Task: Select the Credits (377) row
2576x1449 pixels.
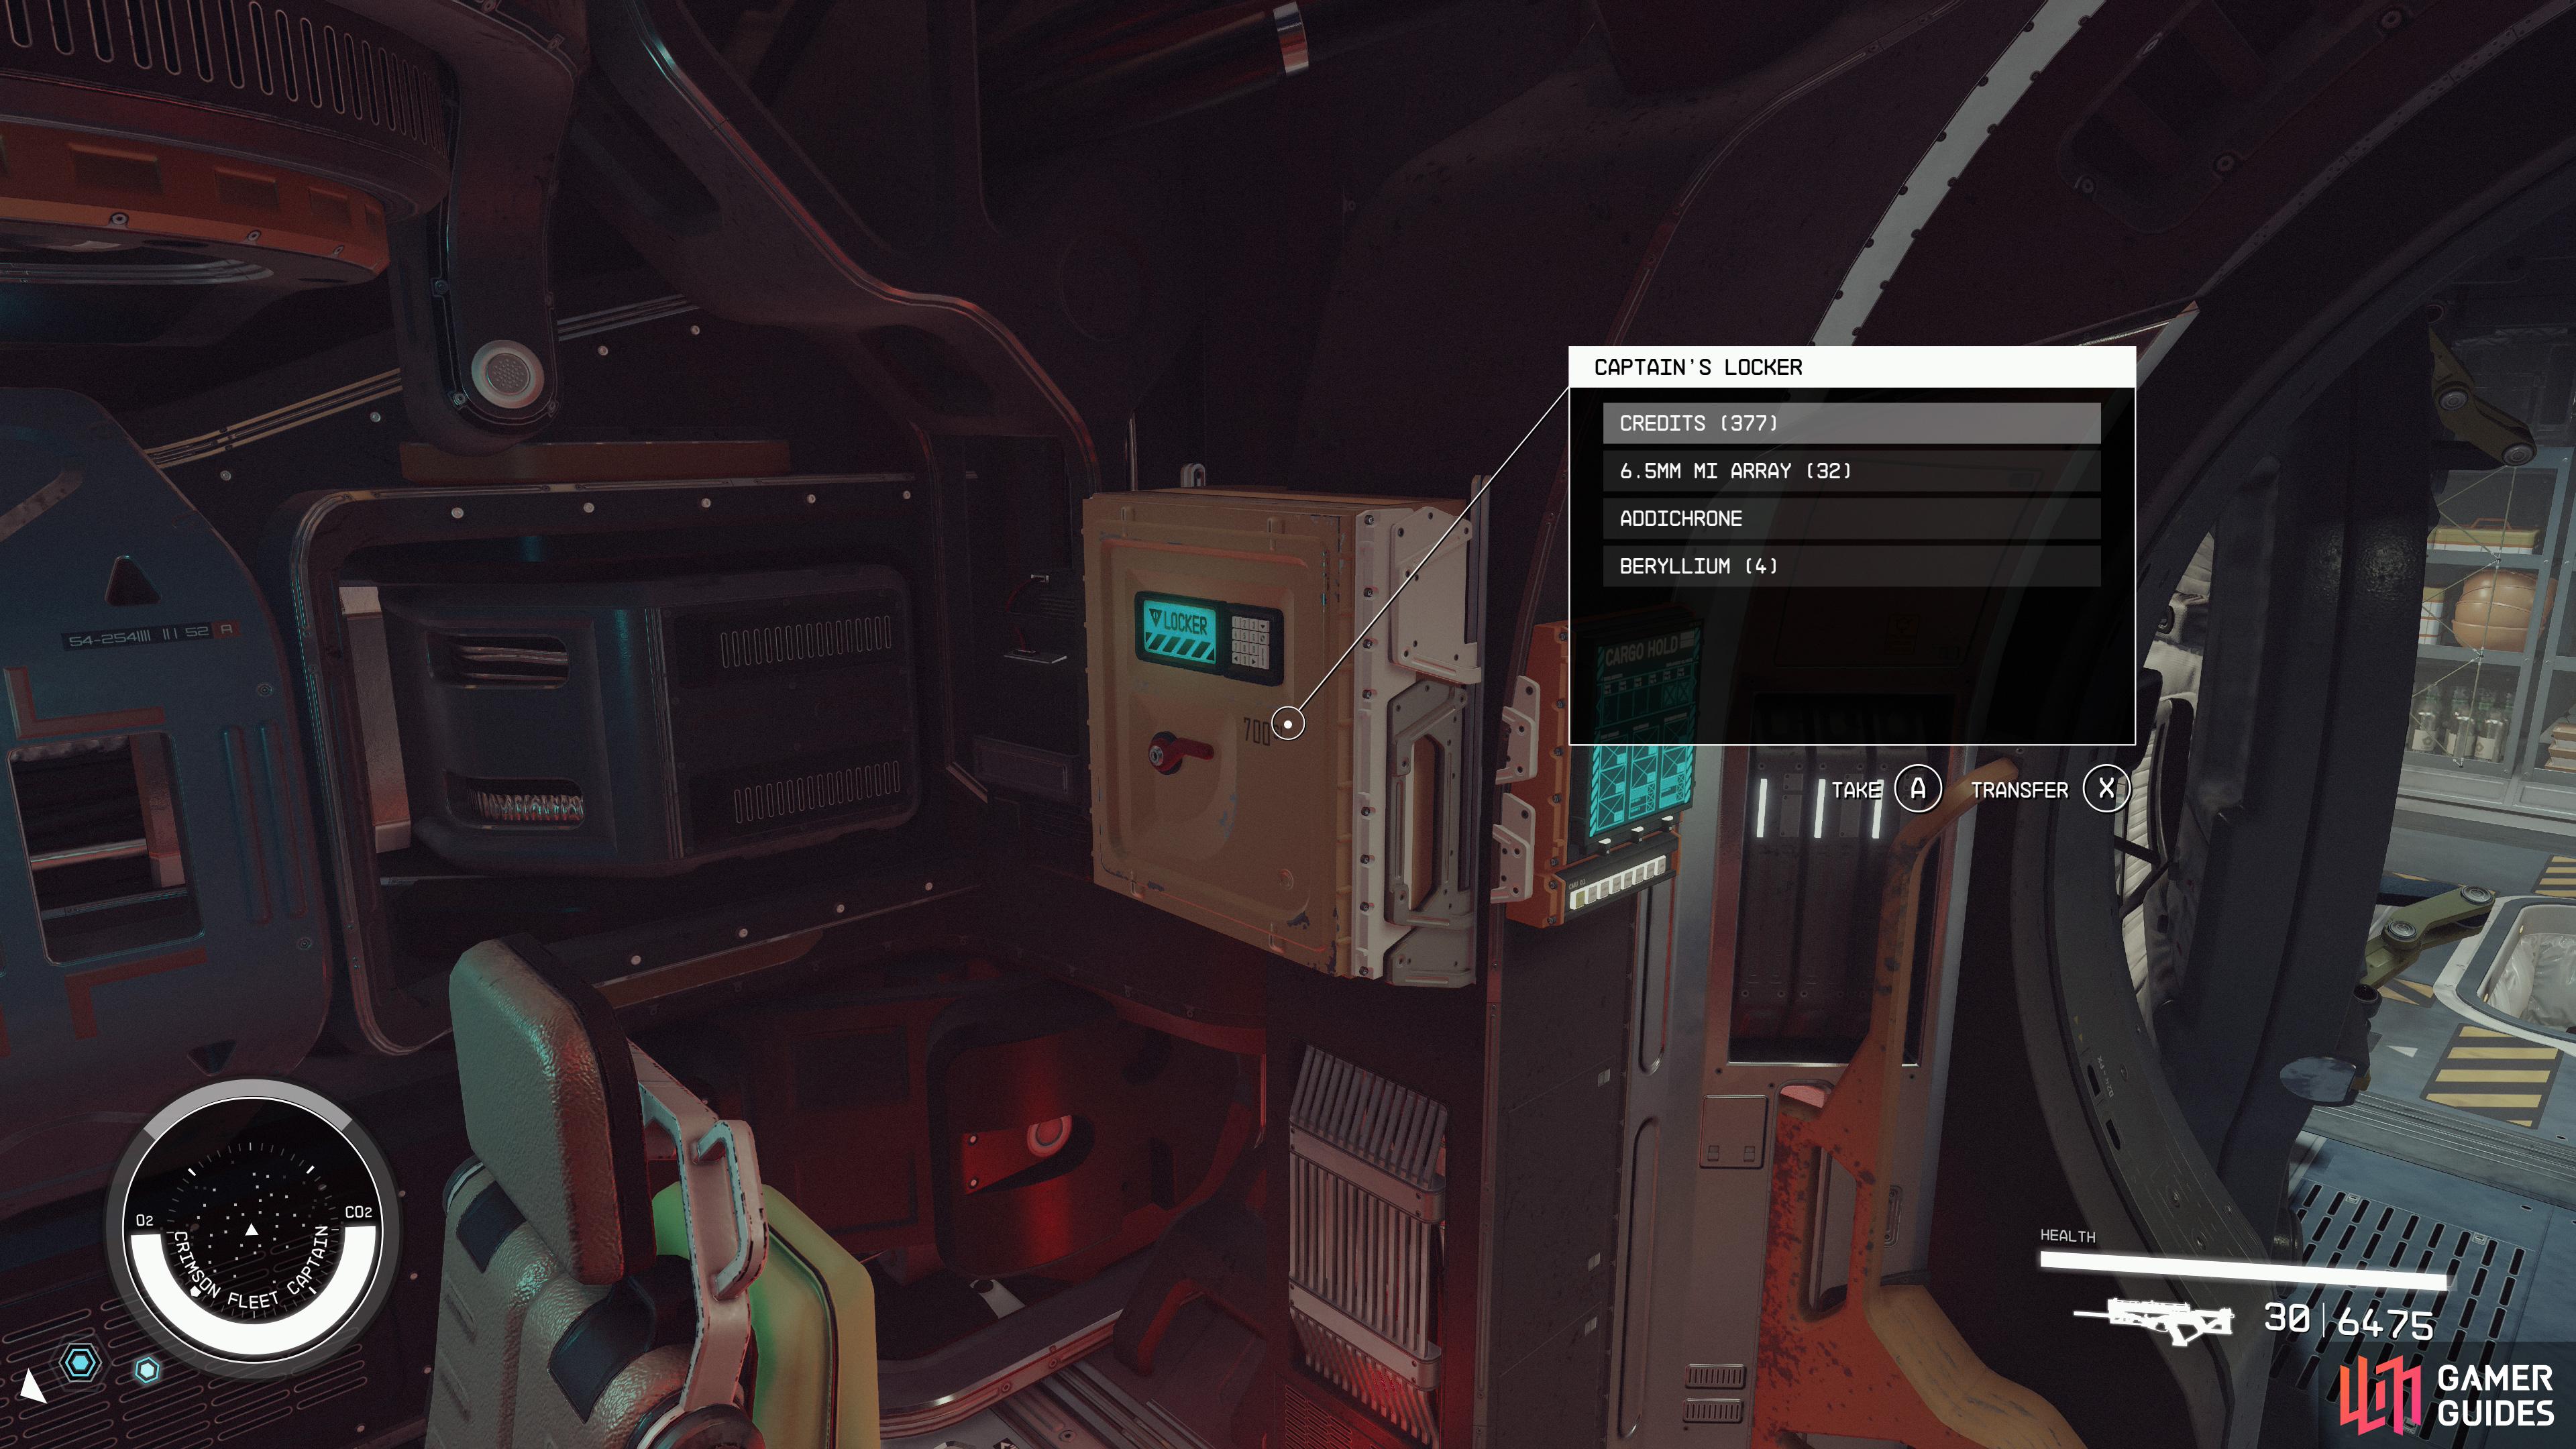Action: click(x=1851, y=423)
